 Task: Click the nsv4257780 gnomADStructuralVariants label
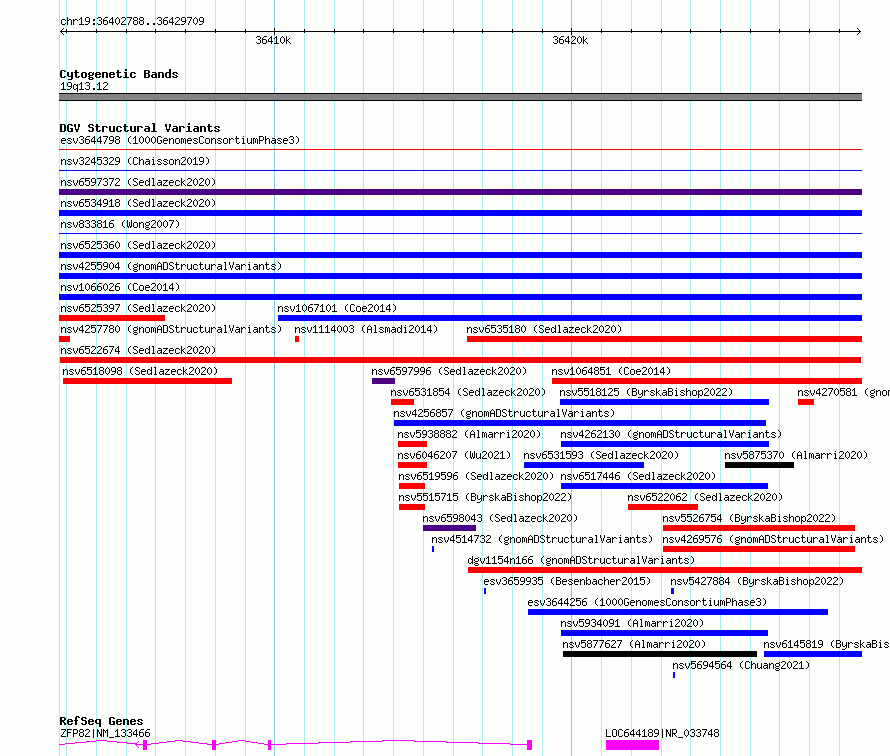pos(171,329)
